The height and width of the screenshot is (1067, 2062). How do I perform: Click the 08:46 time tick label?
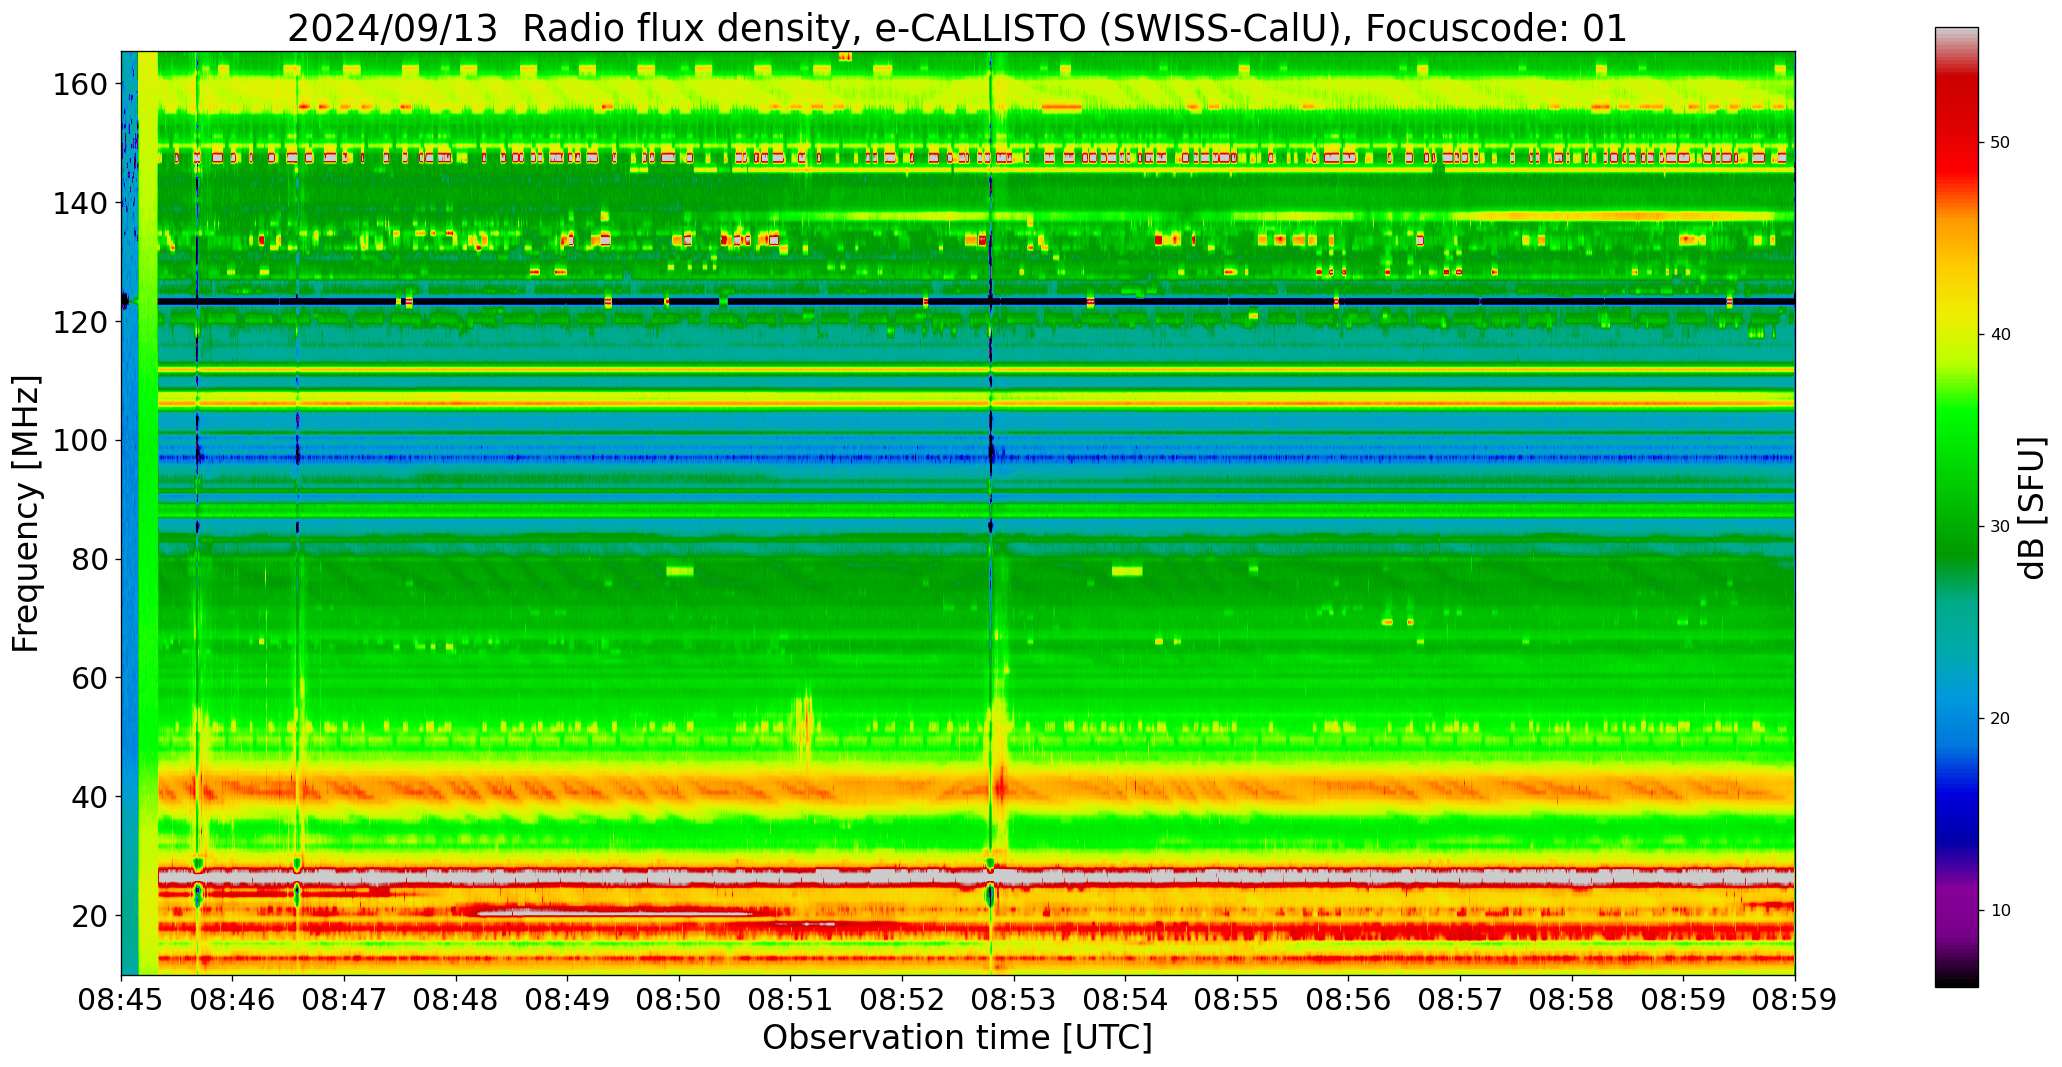click(x=233, y=1000)
